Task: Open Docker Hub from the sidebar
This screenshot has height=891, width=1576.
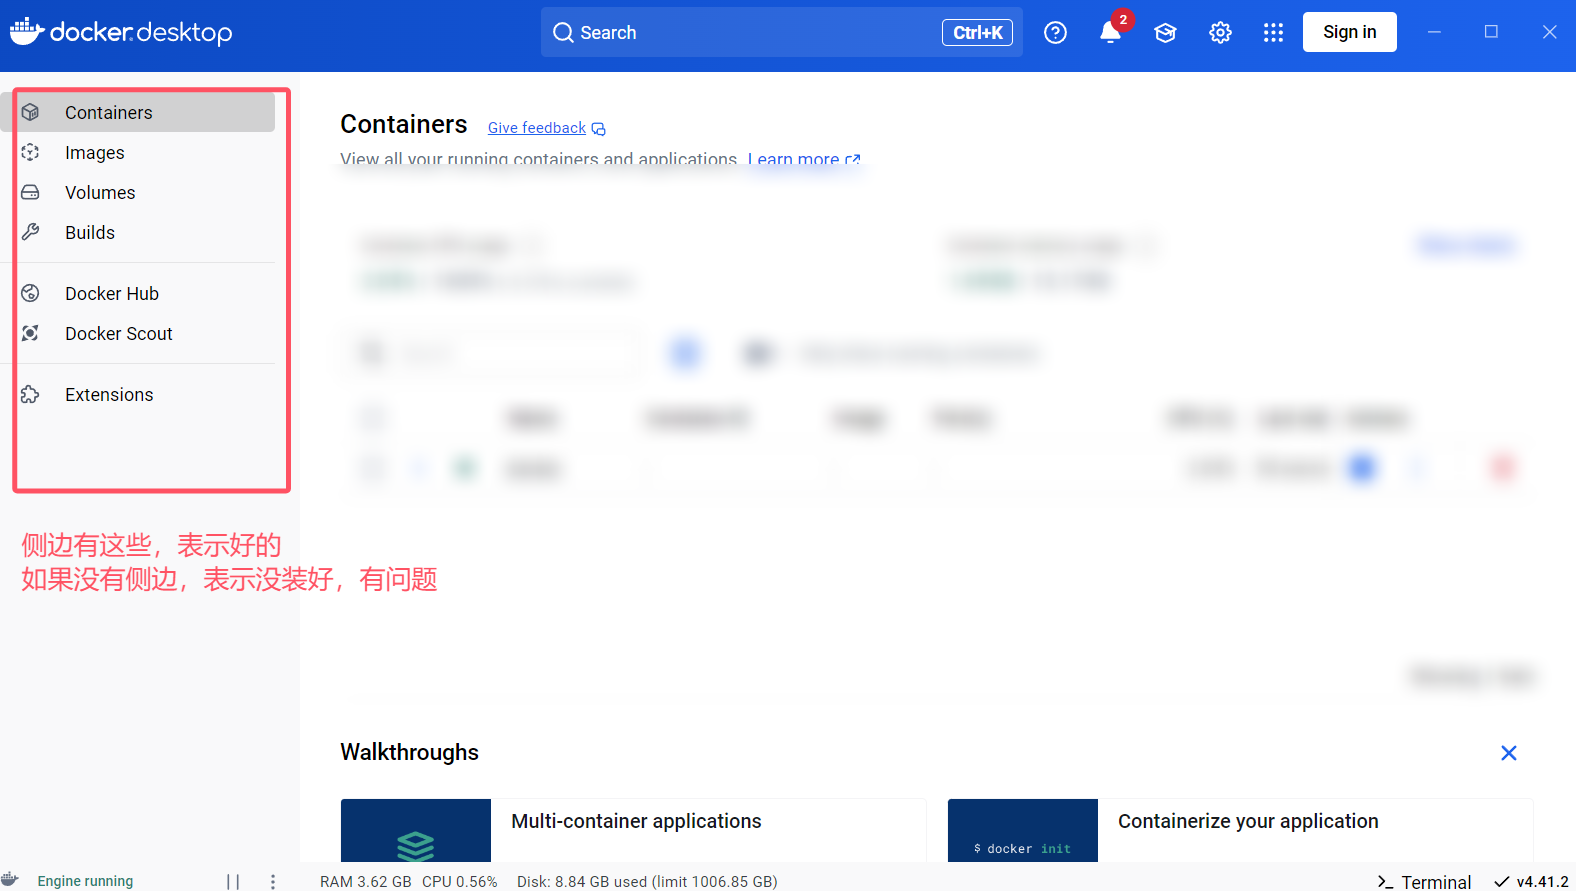Action: [140, 293]
